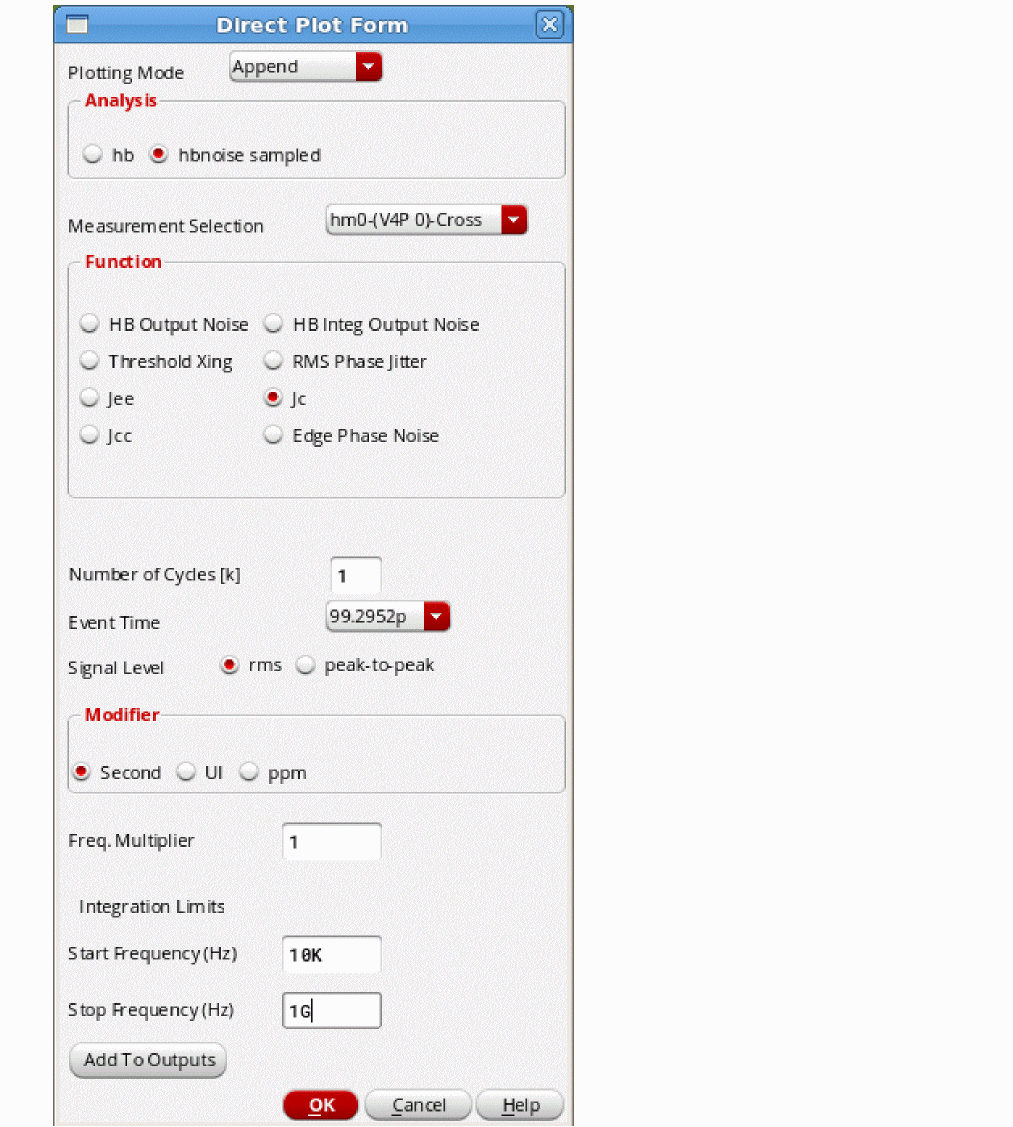Choose the ppm modifier

[x=249, y=772]
